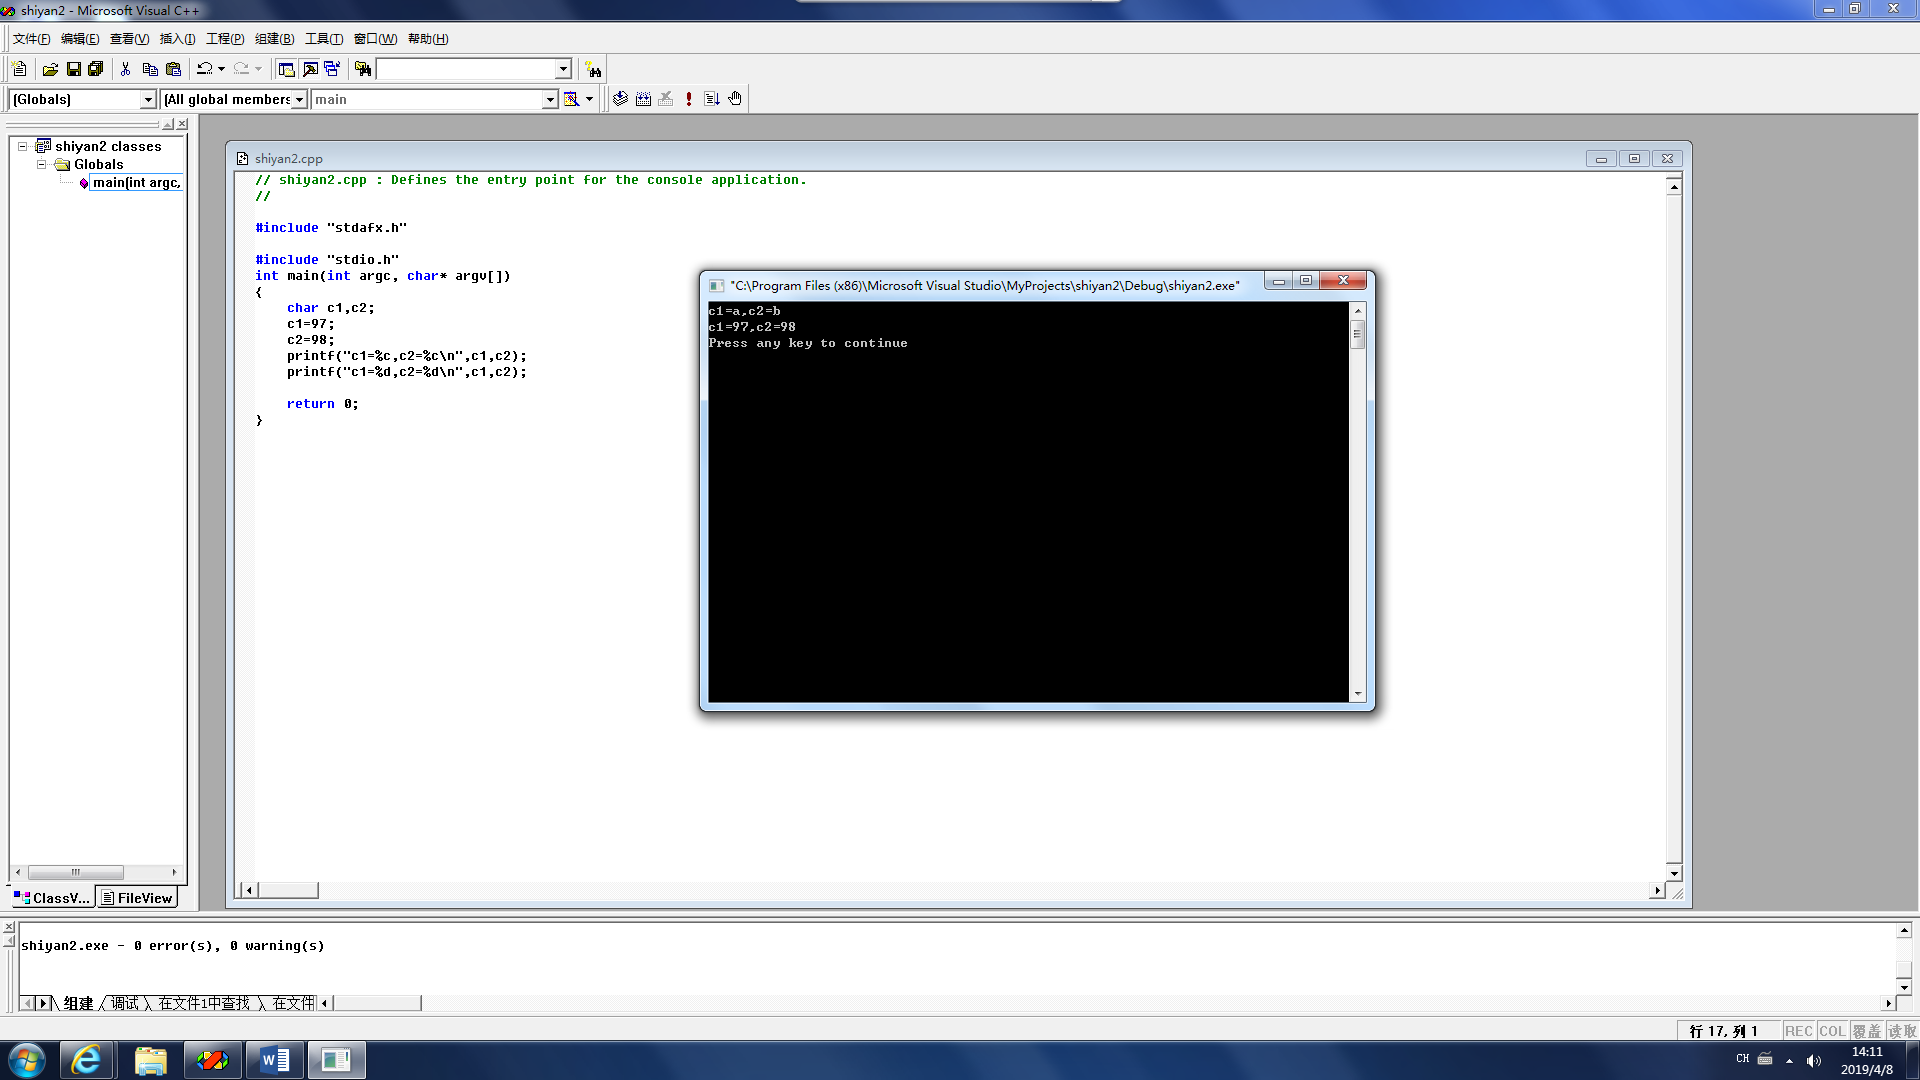Screen dimensions: 1920x1080
Task: Click the Execute Program exclamation icon
Action: pyautogui.click(x=689, y=99)
